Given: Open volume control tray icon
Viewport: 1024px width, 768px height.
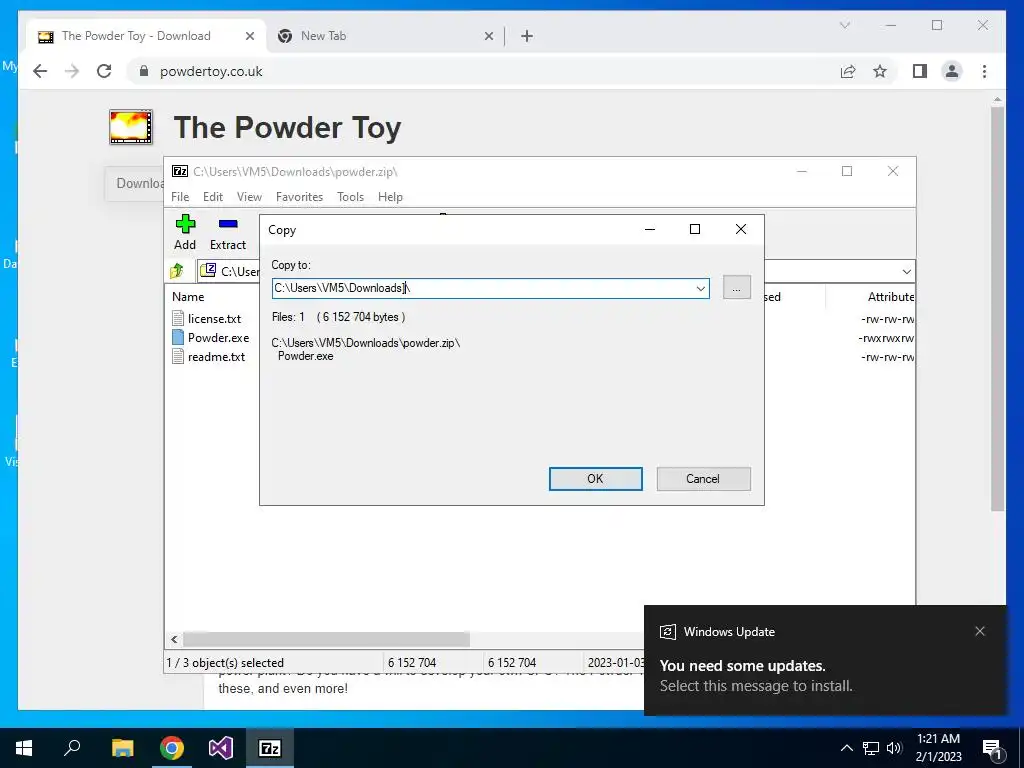Looking at the screenshot, I should click(894, 748).
